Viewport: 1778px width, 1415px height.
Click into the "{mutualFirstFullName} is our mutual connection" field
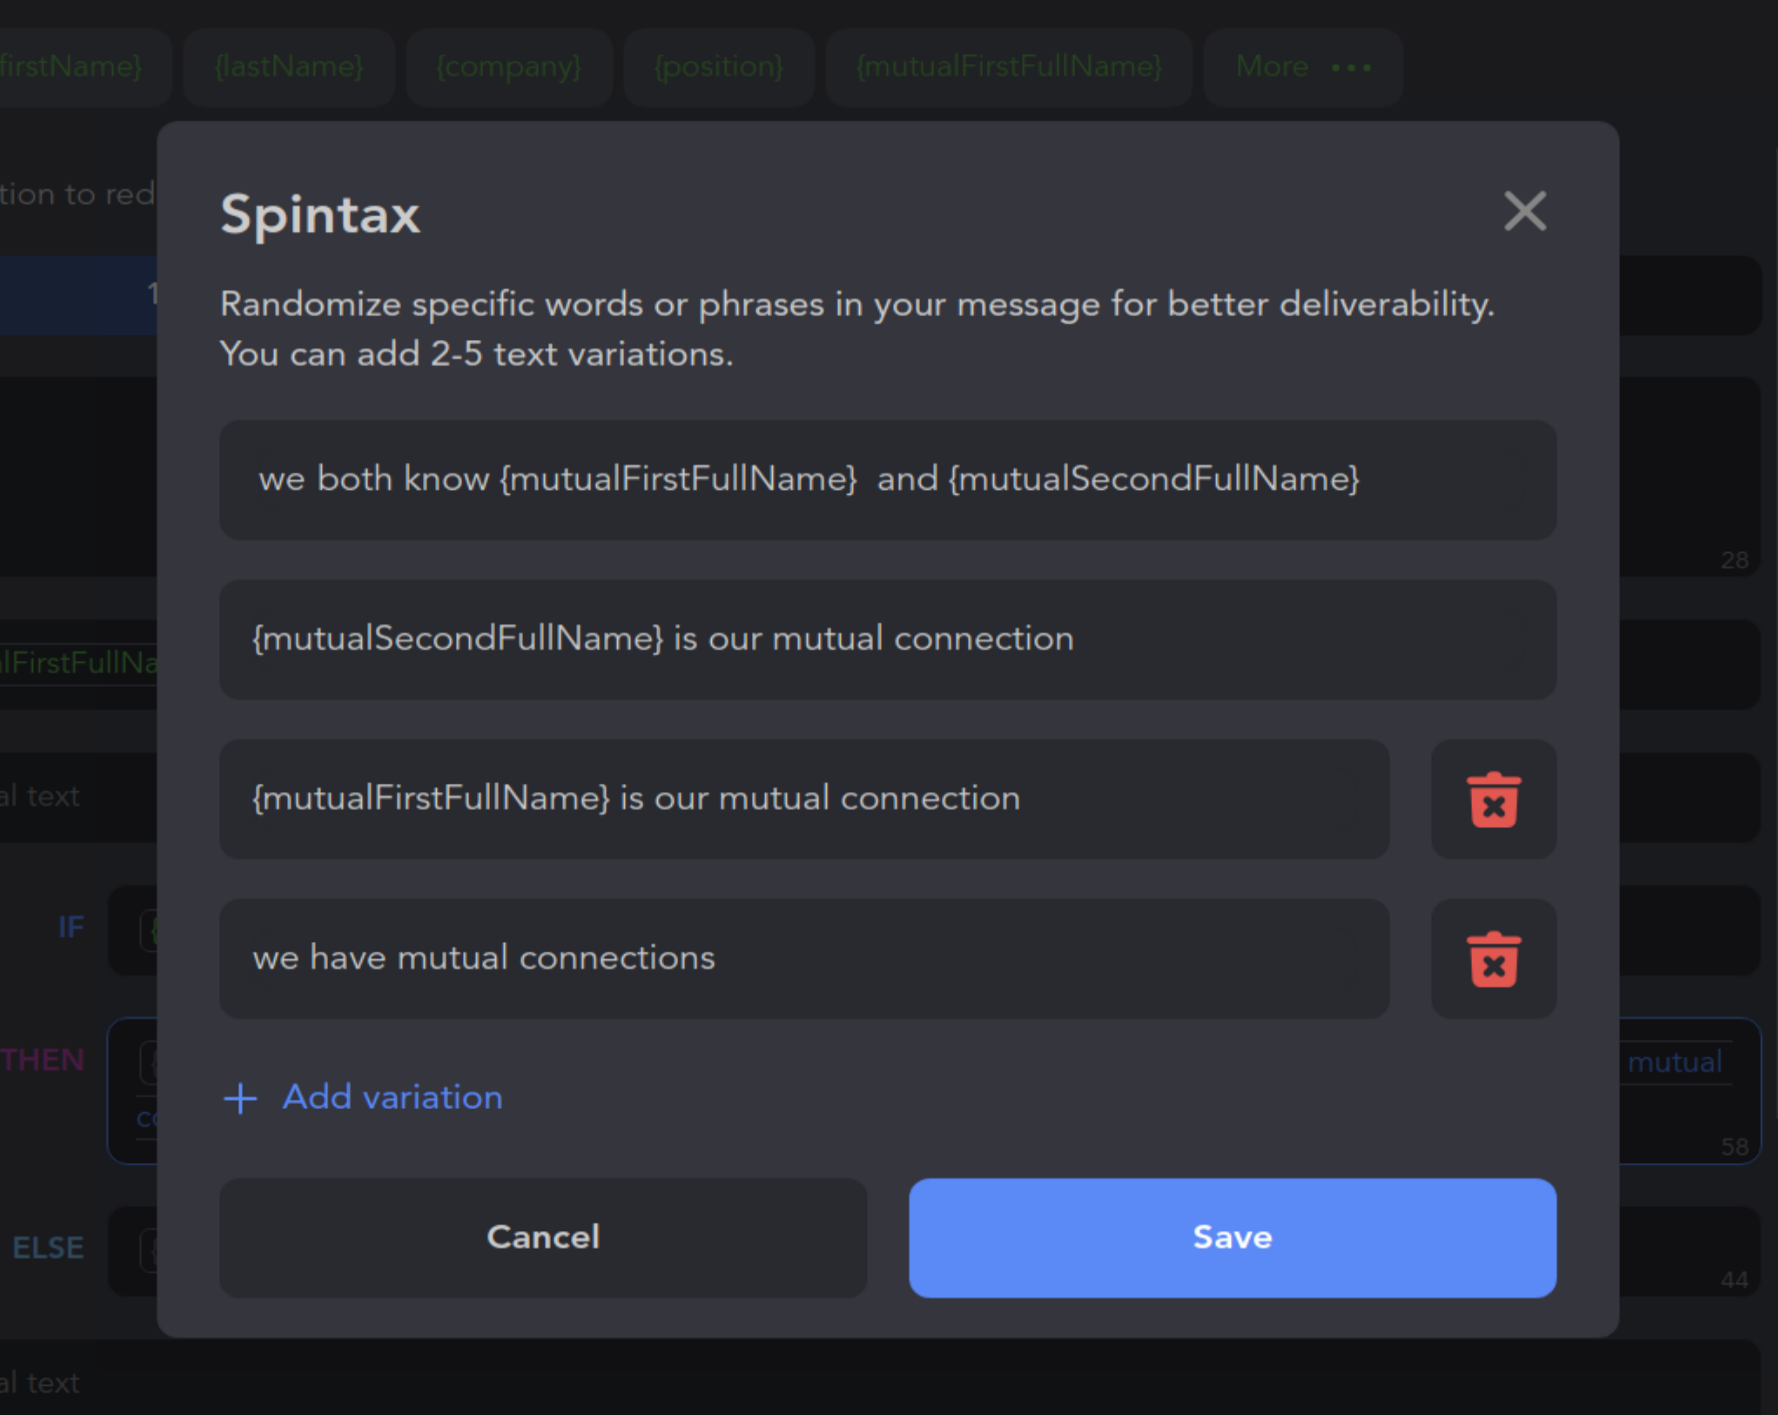[x=804, y=799]
